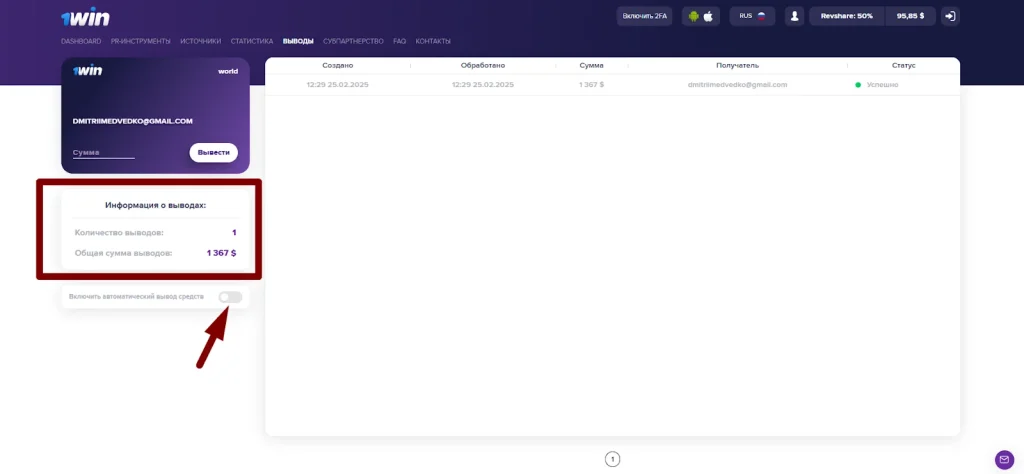Click the Включить 2FA button
1024x474 pixels.
pyautogui.click(x=645, y=16)
